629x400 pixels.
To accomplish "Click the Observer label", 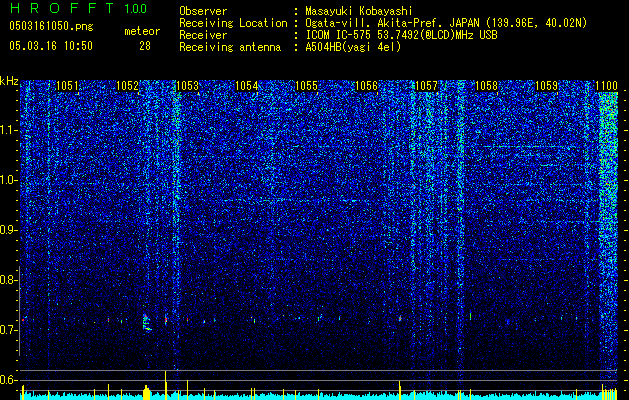I will [203, 11].
